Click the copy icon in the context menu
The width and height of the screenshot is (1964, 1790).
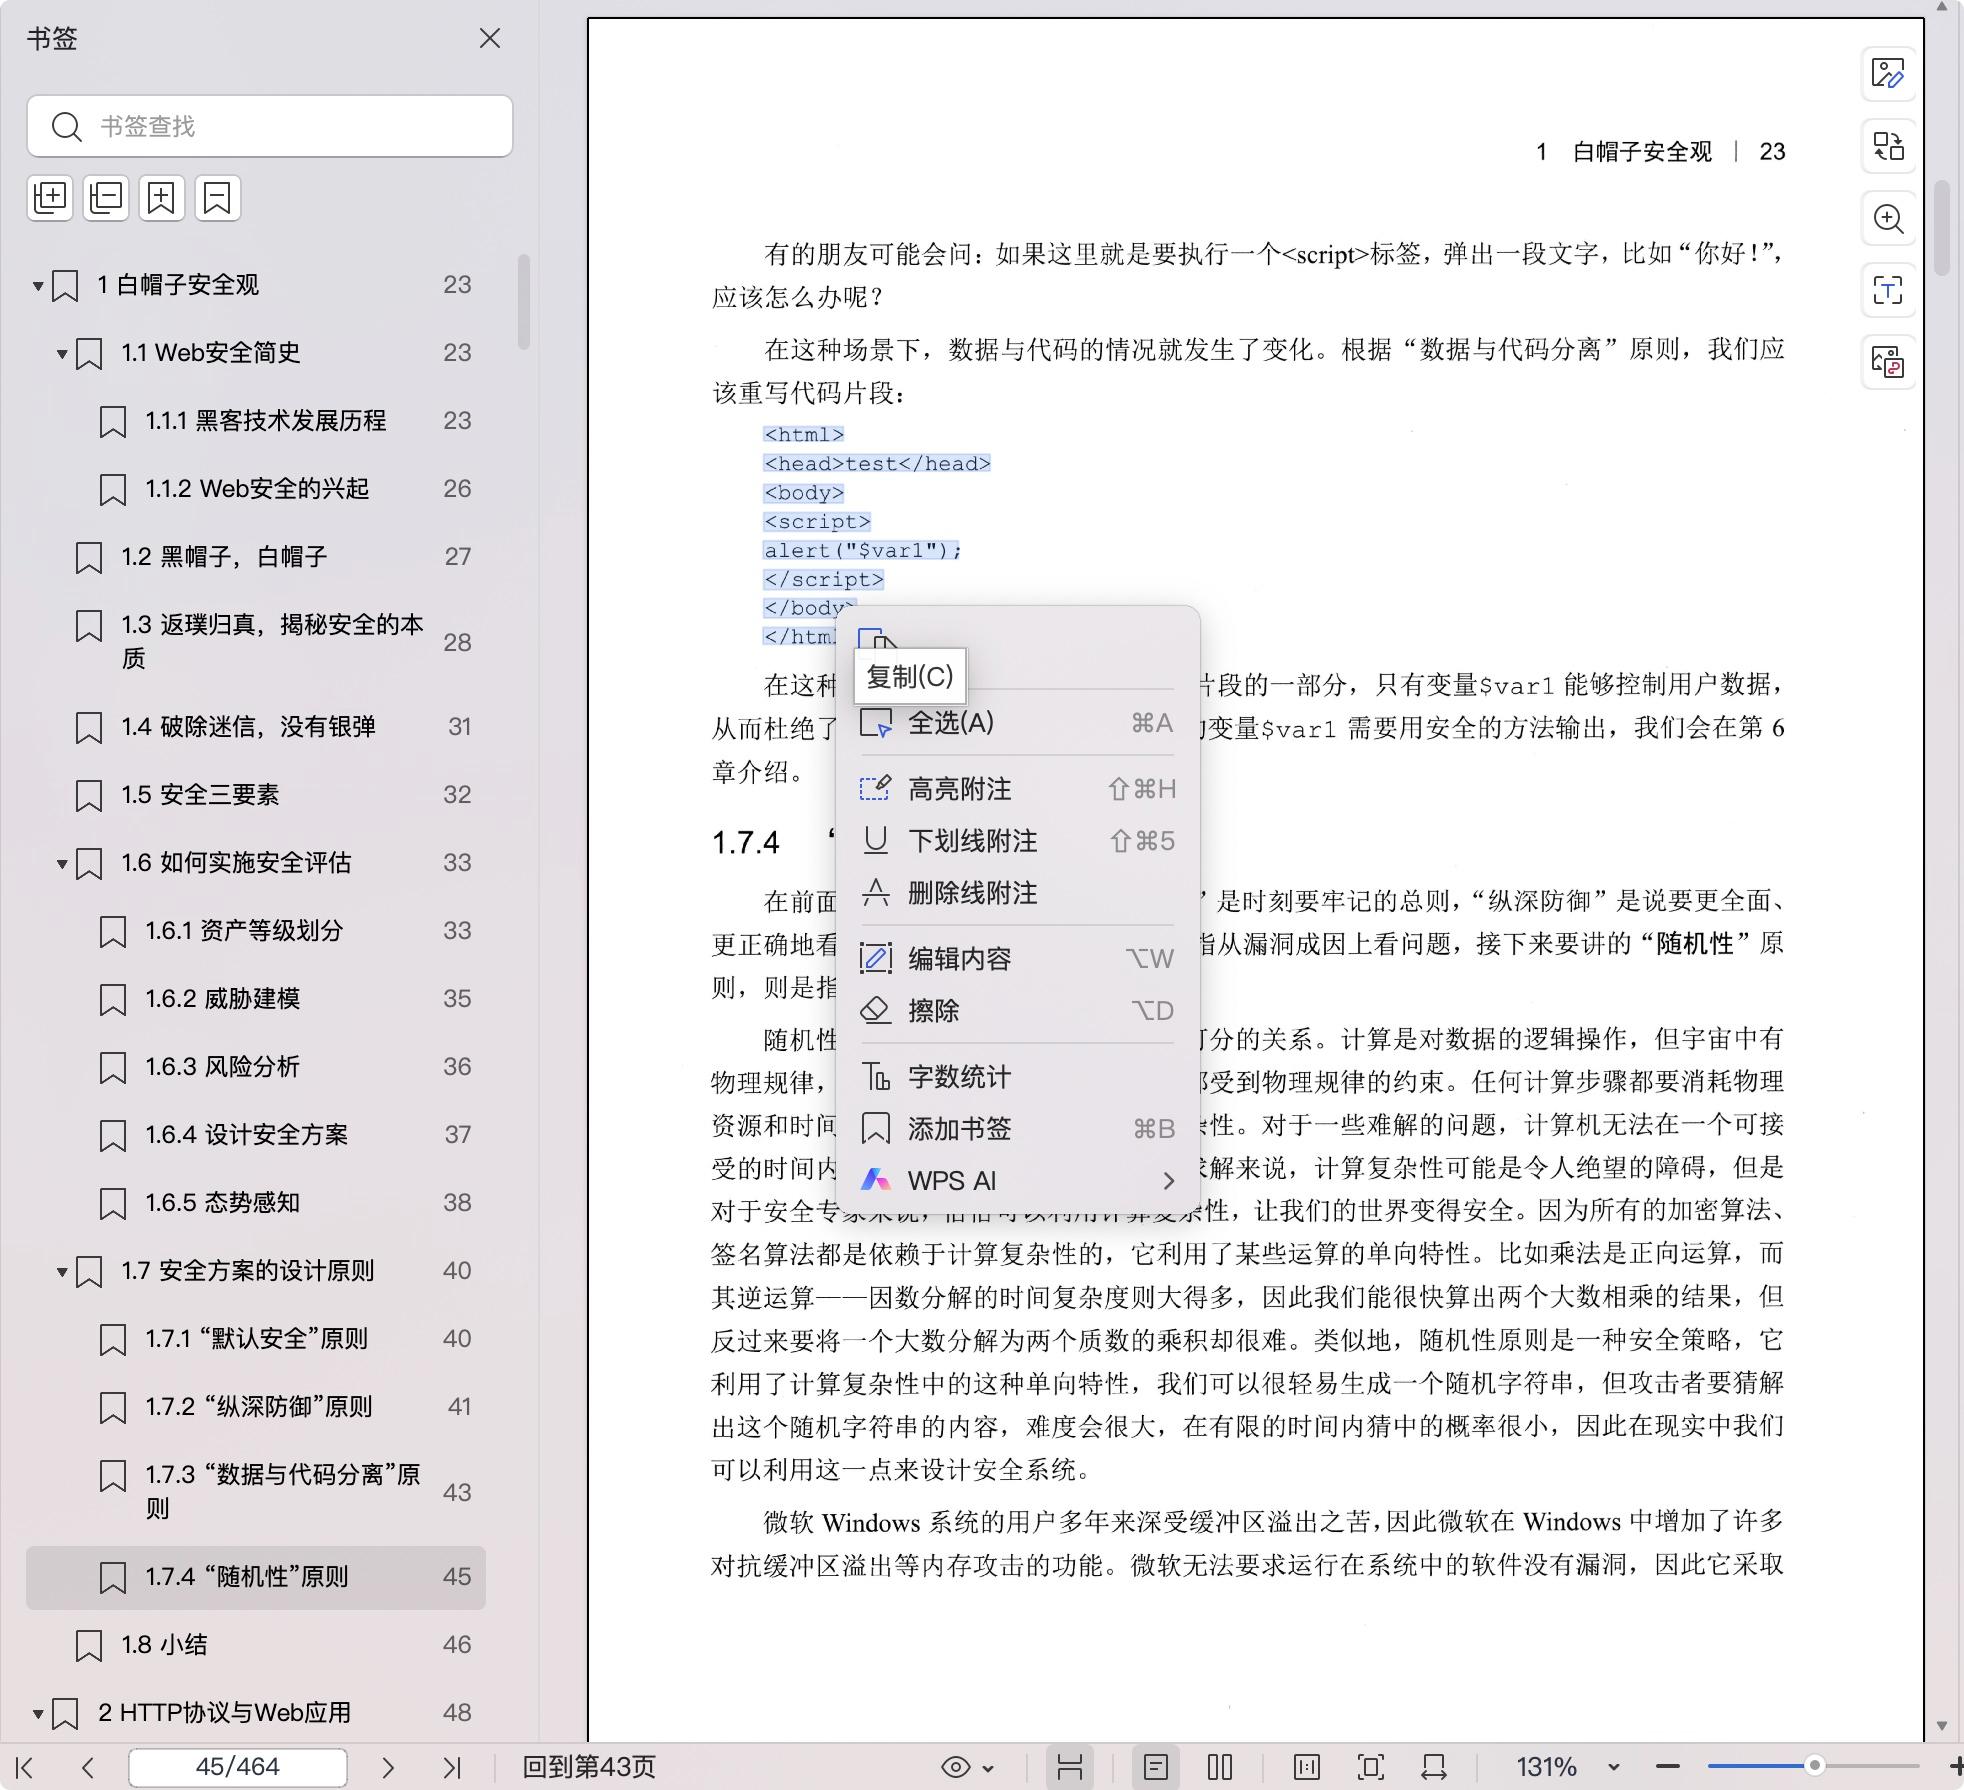coord(876,639)
